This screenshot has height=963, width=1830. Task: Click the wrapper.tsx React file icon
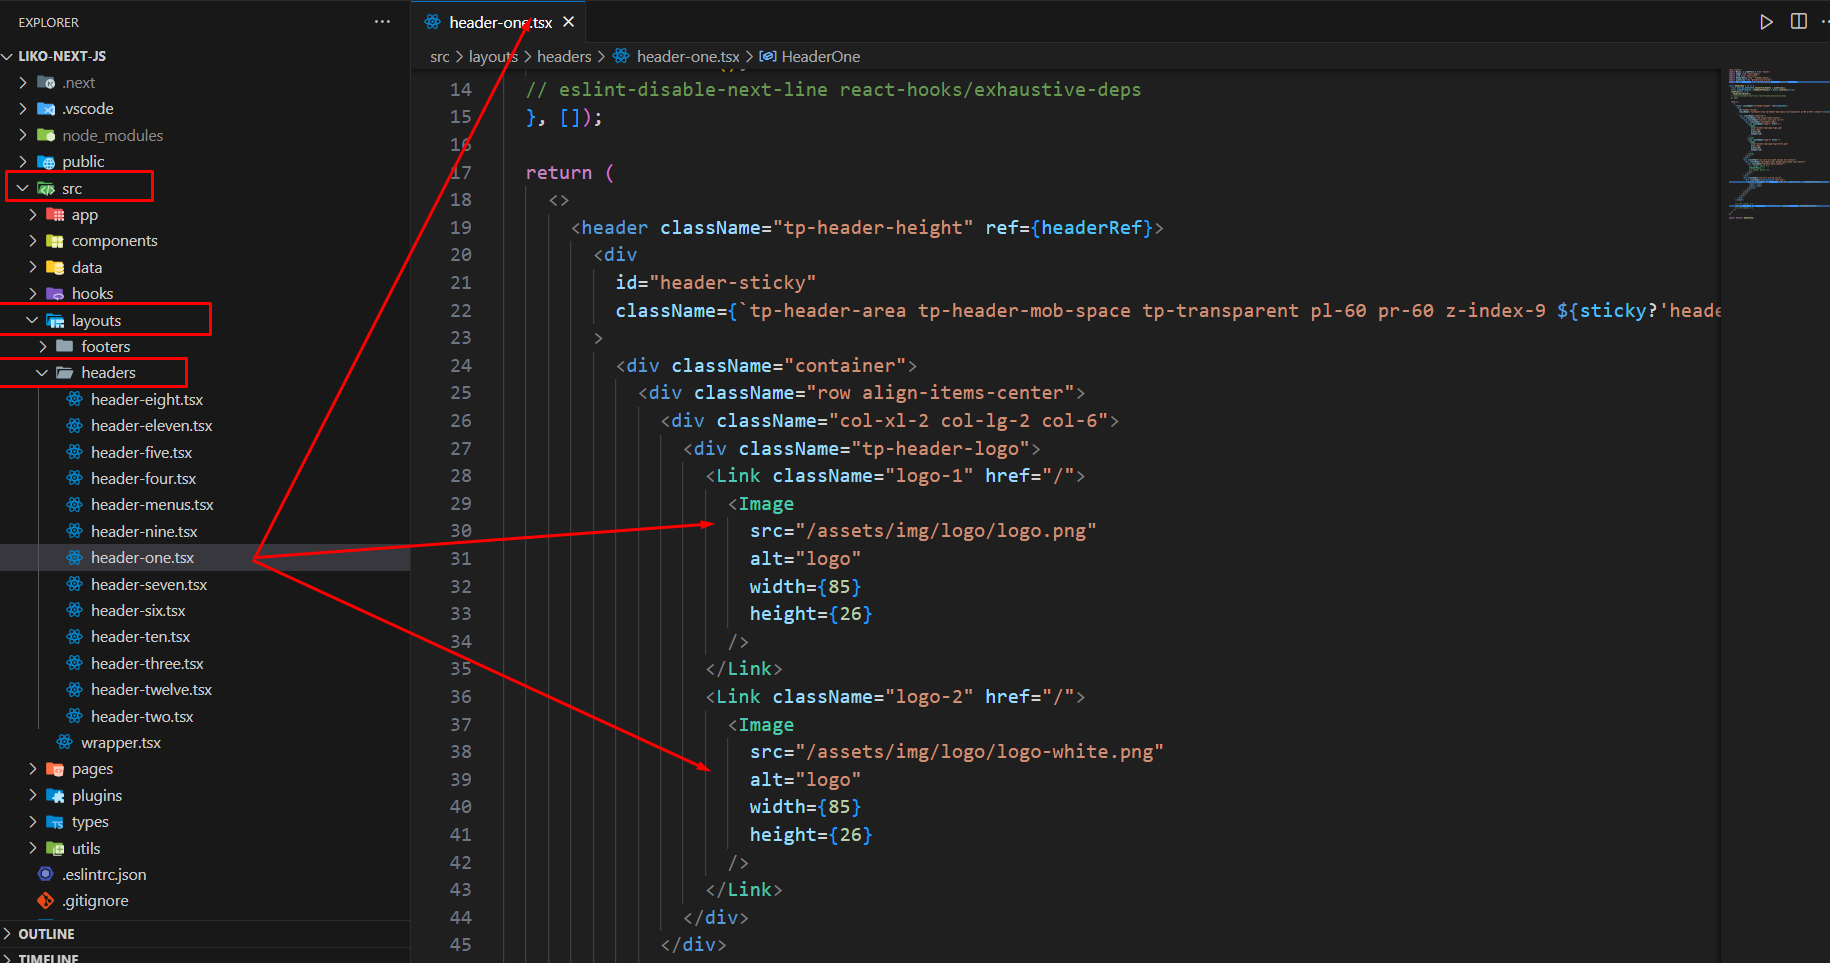click(65, 742)
